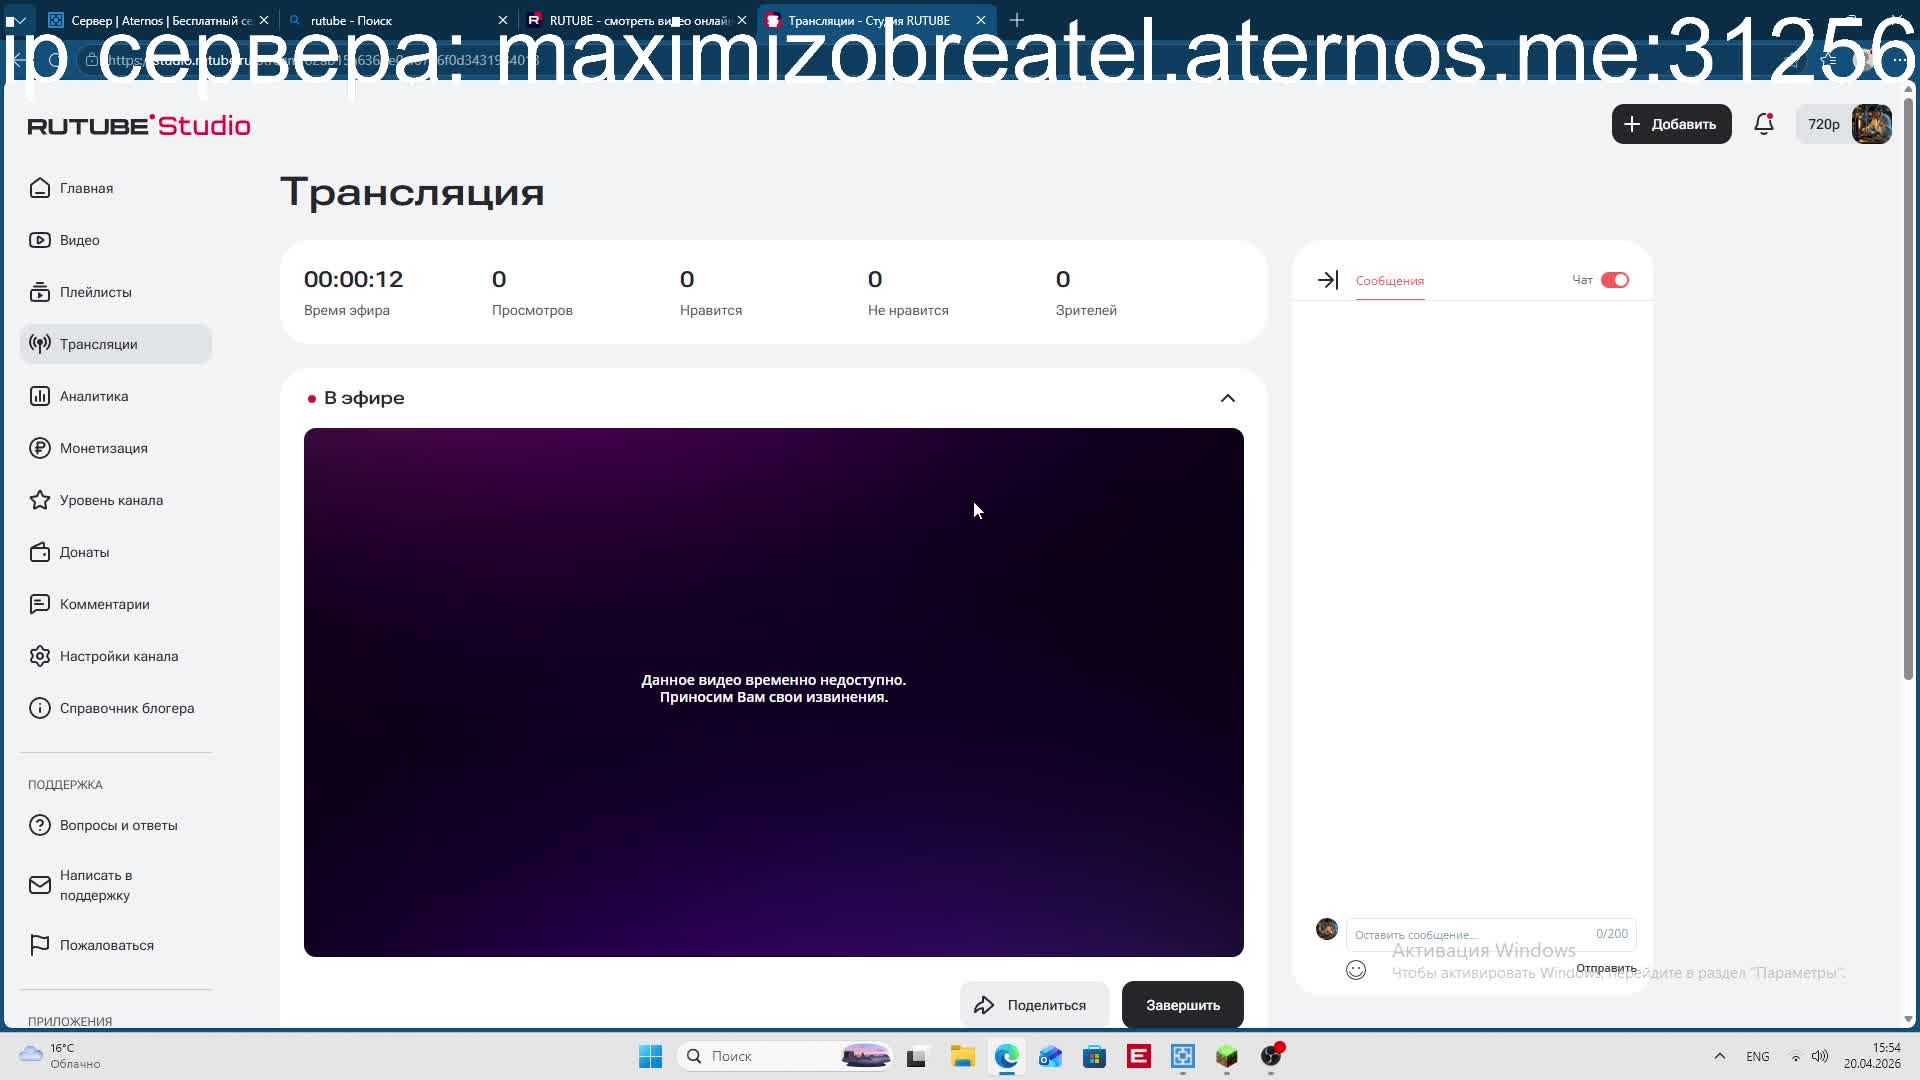This screenshot has width=1920, height=1080.
Task: Click the collapse chat arrow icon
Action: pyautogui.click(x=1327, y=280)
